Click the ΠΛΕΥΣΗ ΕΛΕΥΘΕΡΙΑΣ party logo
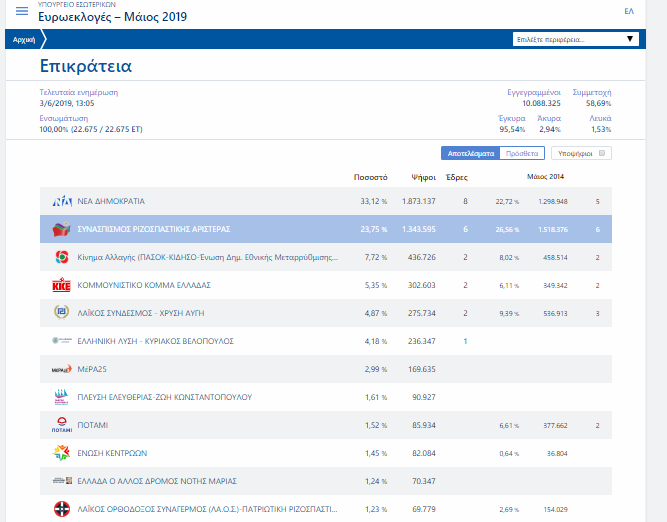 (x=61, y=397)
